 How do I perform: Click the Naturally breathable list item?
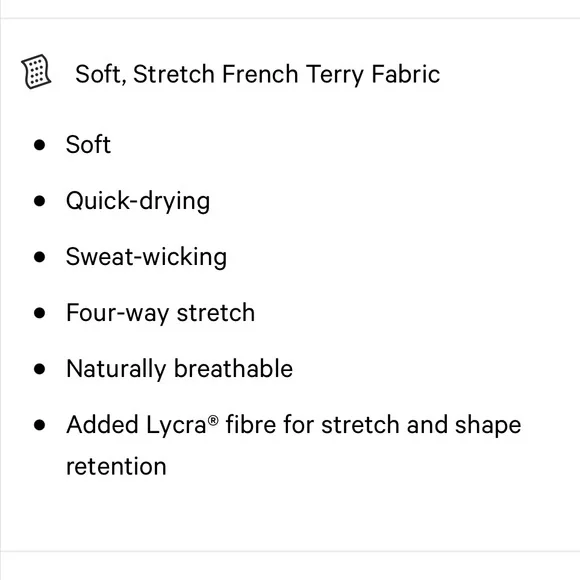pos(179,369)
